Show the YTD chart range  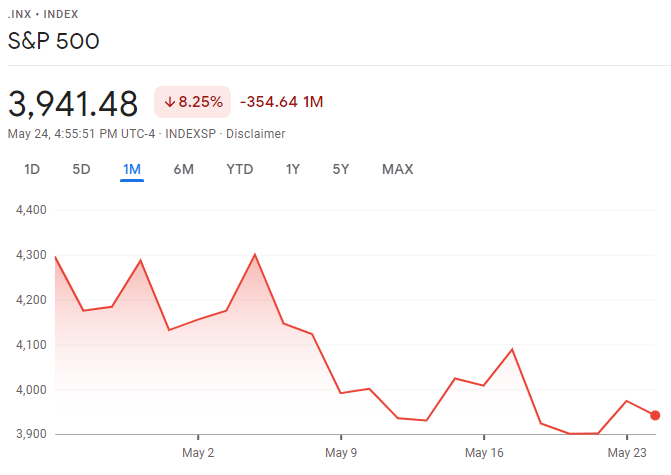click(x=240, y=169)
